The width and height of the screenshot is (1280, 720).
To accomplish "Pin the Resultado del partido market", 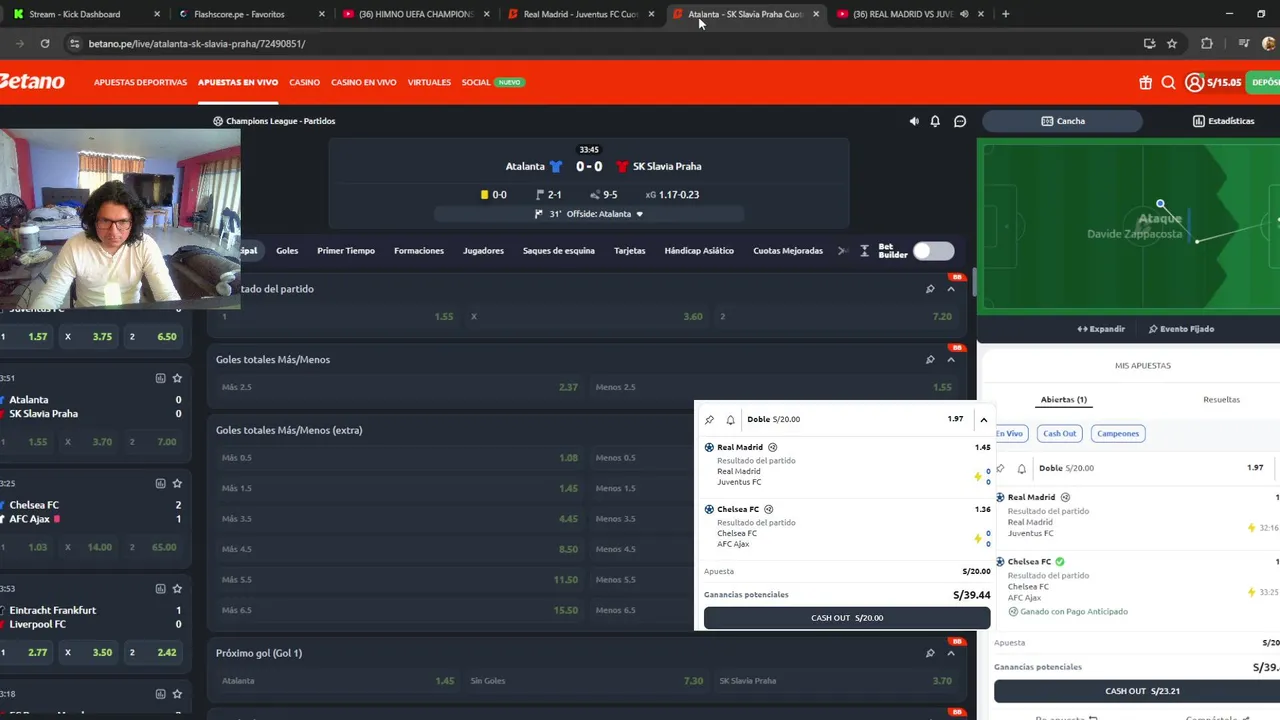I will [x=930, y=289].
